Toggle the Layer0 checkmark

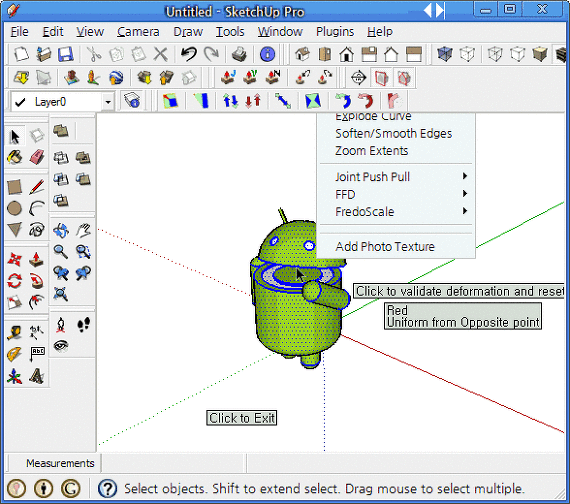click(x=20, y=102)
